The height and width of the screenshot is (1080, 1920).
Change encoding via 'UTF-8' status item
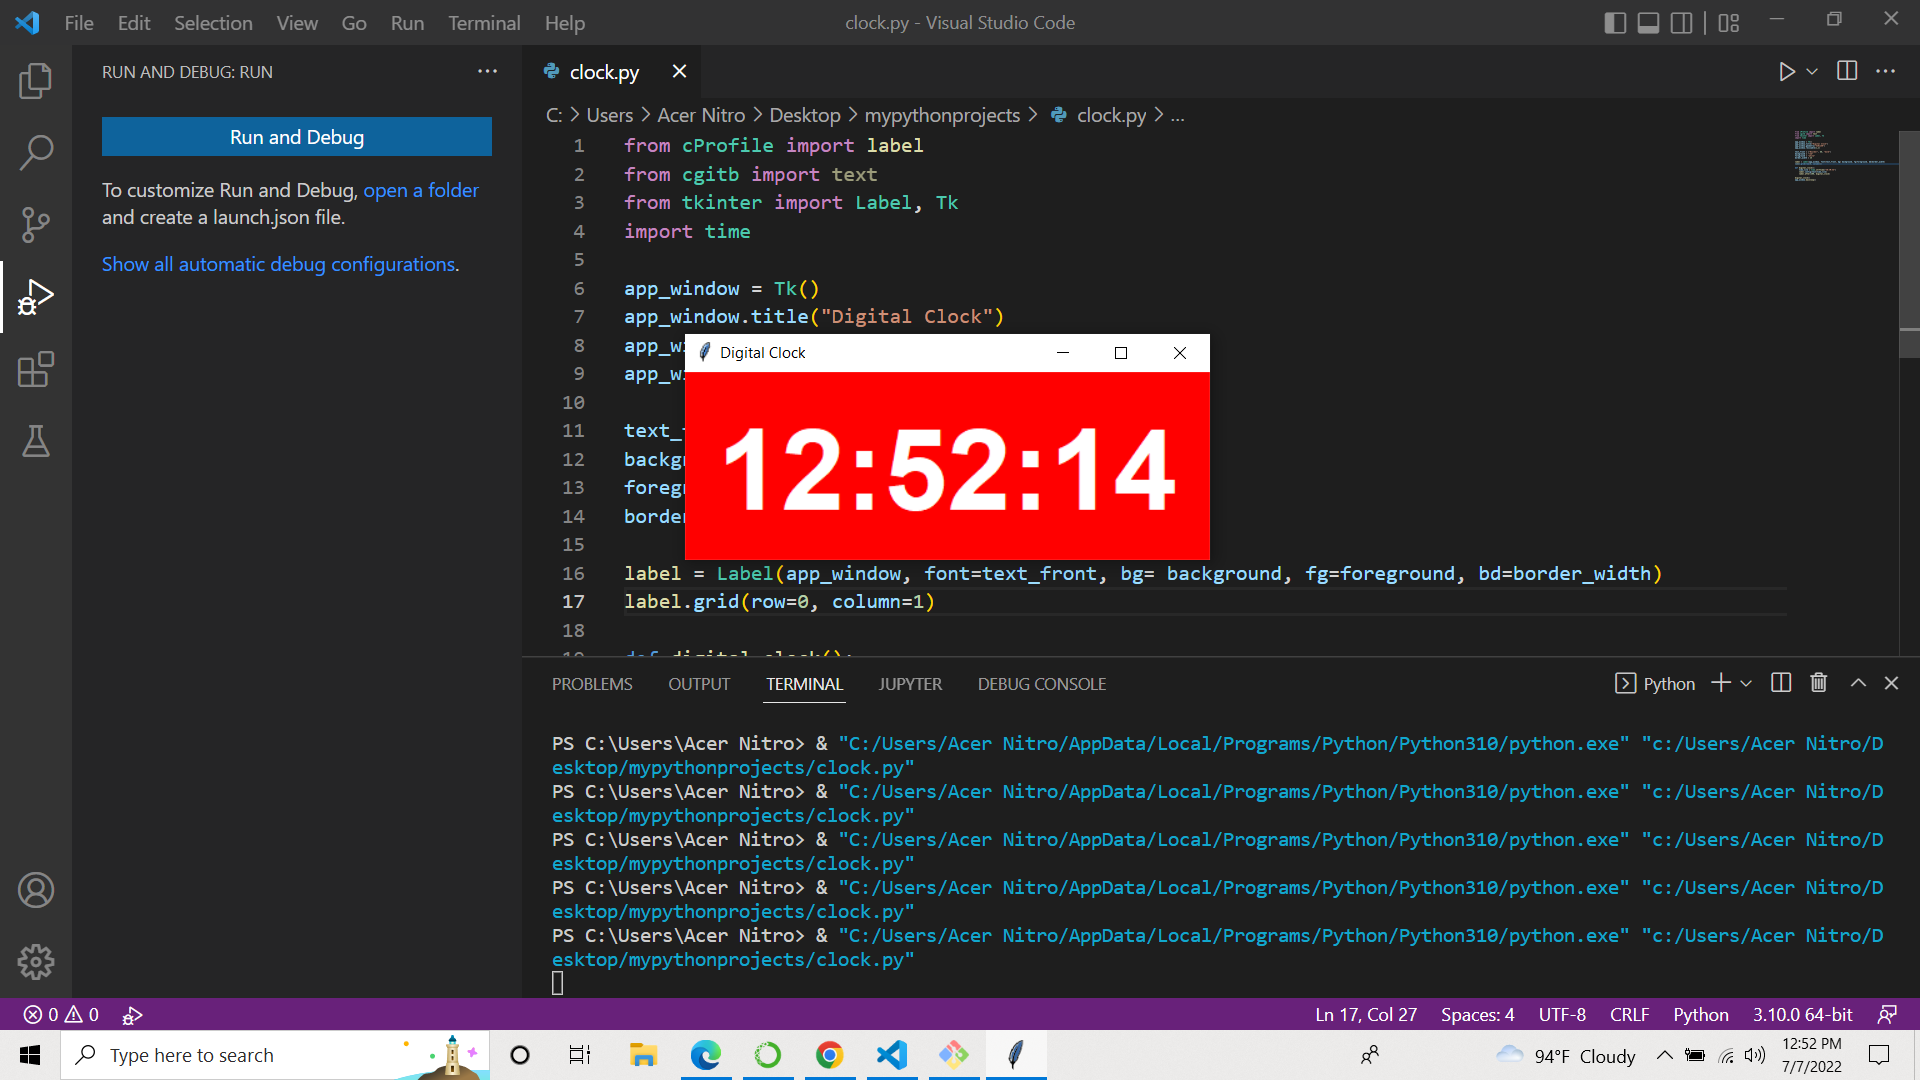click(x=1562, y=1014)
